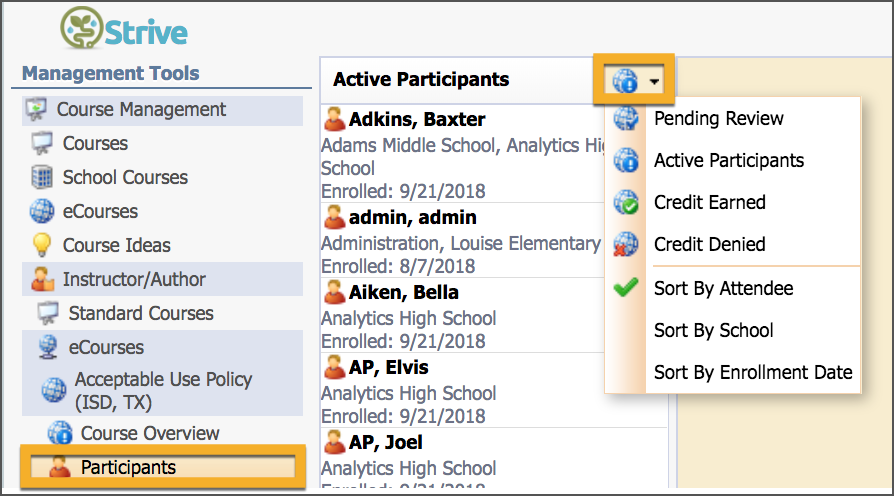Viewport: 894px width, 496px height.
Task: Click the Instructor/Author person icon
Action: tap(42, 279)
